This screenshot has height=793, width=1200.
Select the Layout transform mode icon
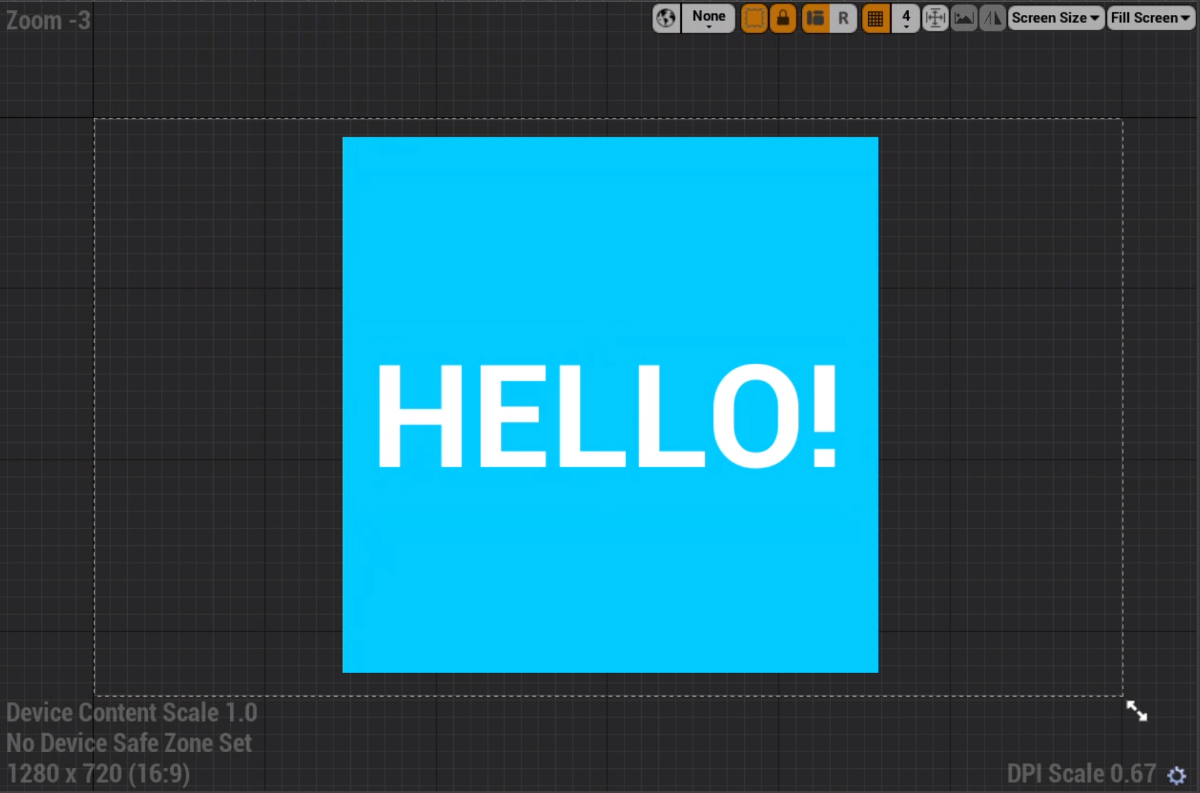(815, 18)
